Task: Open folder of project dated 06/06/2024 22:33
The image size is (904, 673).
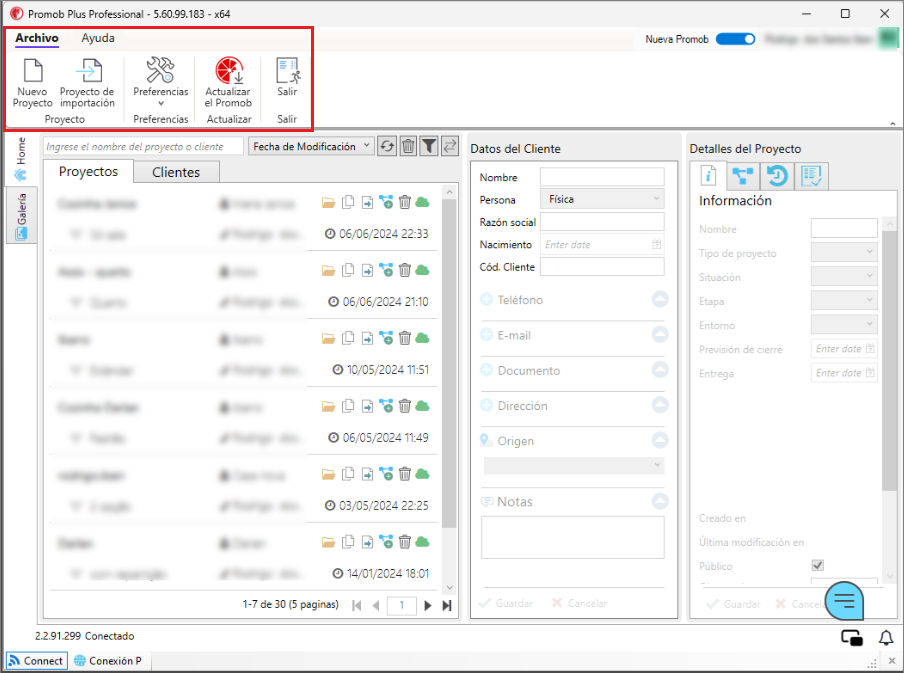Action: 328,202
